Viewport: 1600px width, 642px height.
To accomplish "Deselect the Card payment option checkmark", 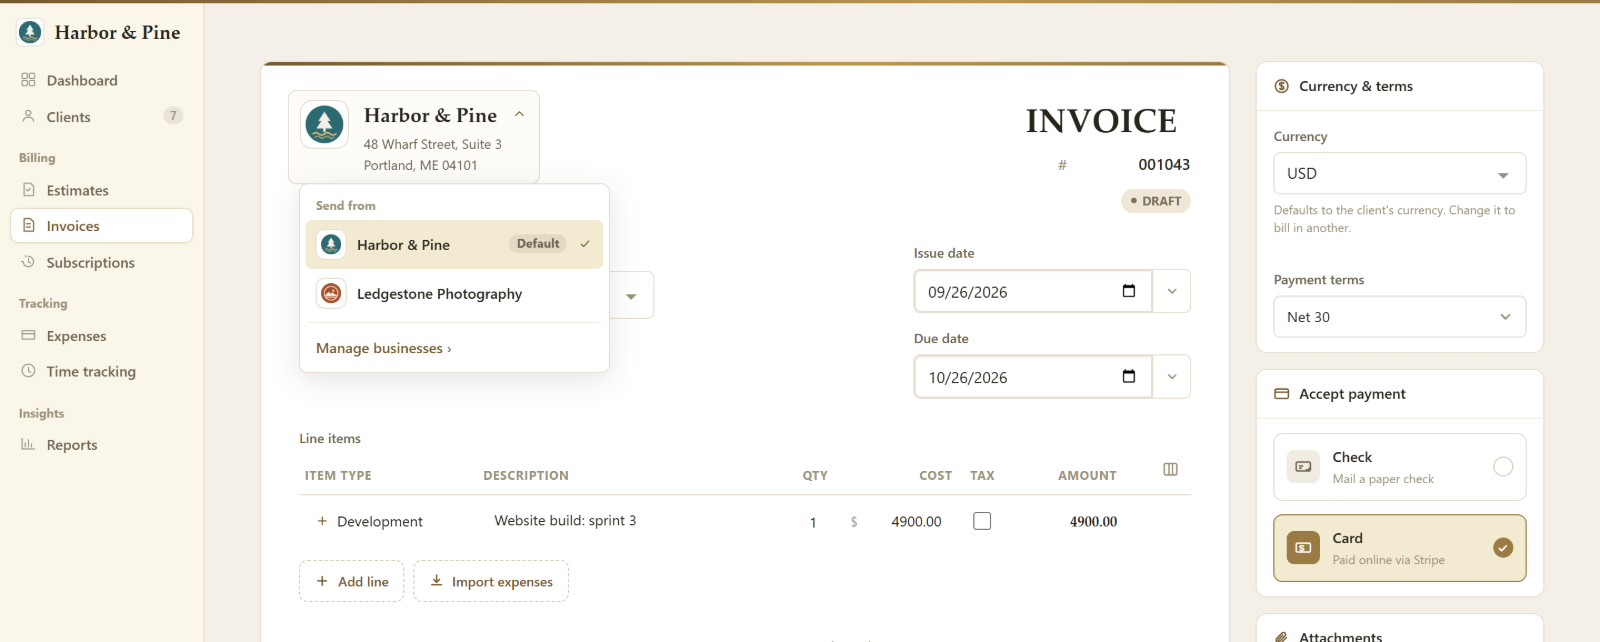I will pyautogui.click(x=1503, y=547).
